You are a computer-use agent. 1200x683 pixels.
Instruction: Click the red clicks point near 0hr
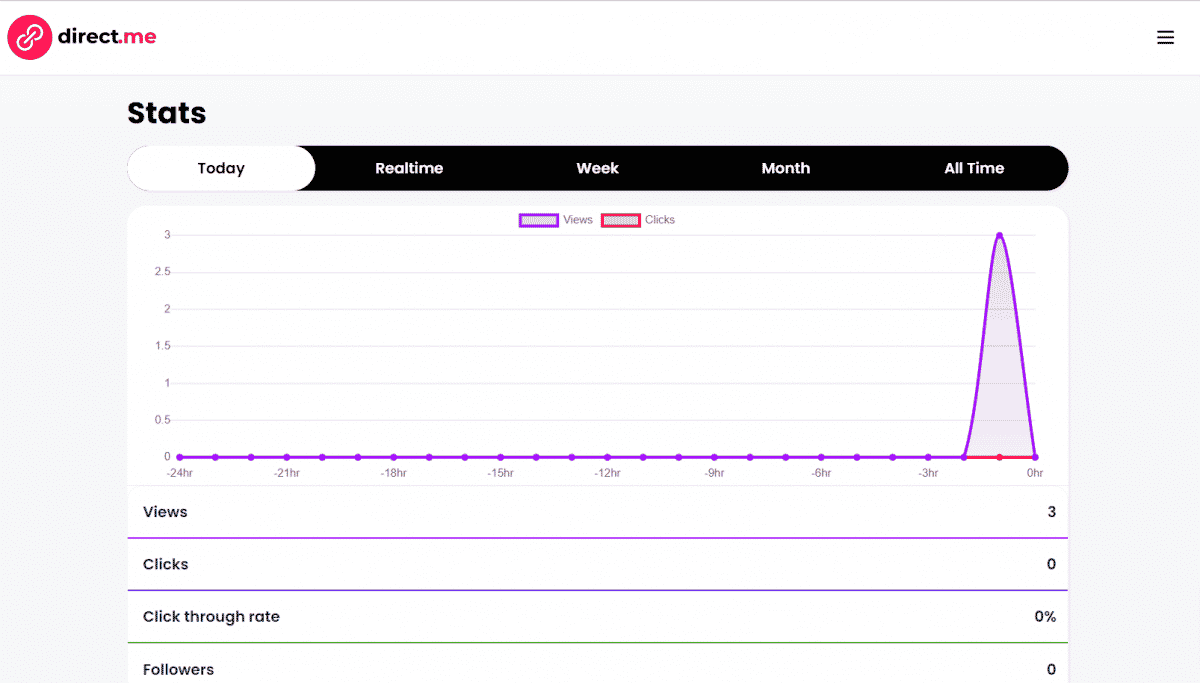click(1000, 456)
